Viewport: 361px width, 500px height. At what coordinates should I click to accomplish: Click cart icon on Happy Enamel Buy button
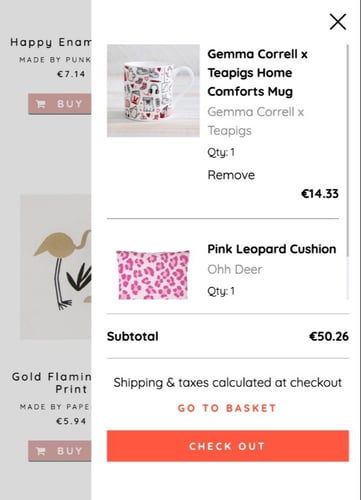41,104
